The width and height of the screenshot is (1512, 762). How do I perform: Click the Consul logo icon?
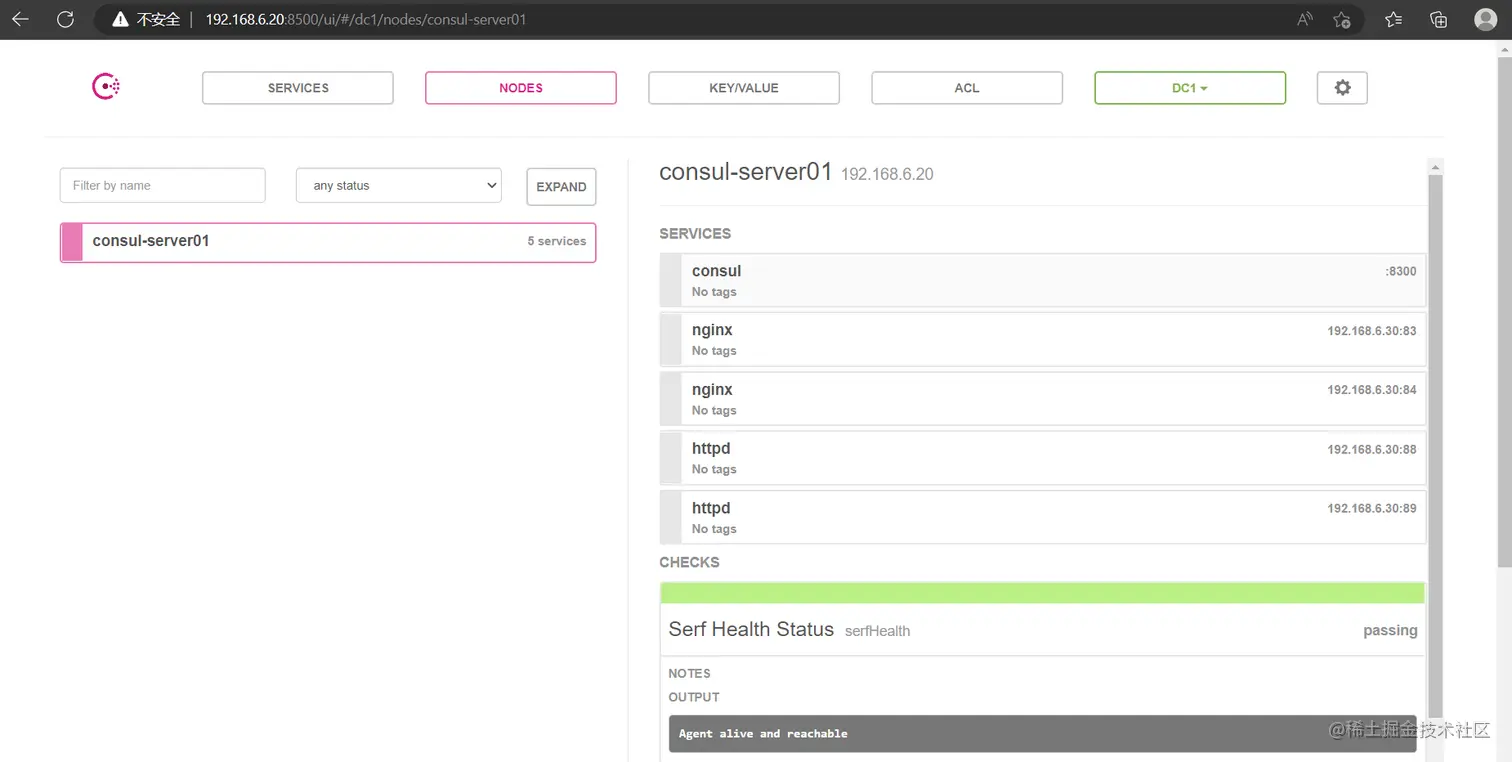[x=106, y=87]
